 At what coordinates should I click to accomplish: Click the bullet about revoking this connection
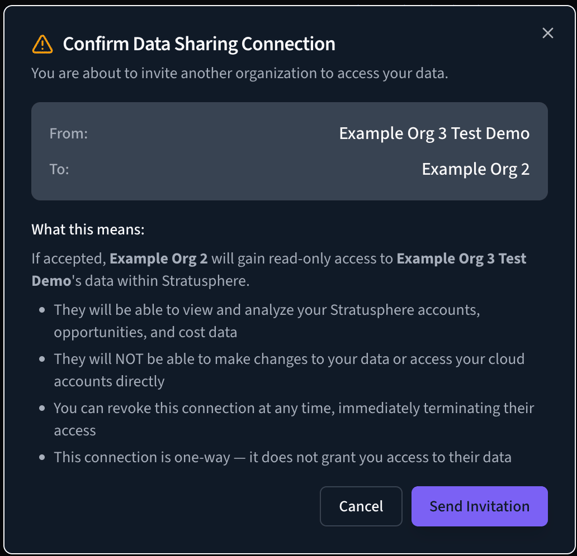coord(294,419)
